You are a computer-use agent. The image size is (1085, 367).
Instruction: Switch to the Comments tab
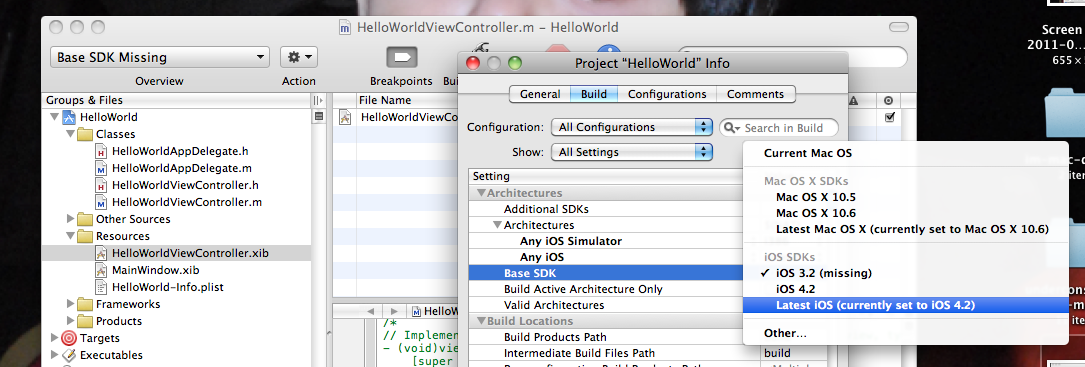coord(756,94)
